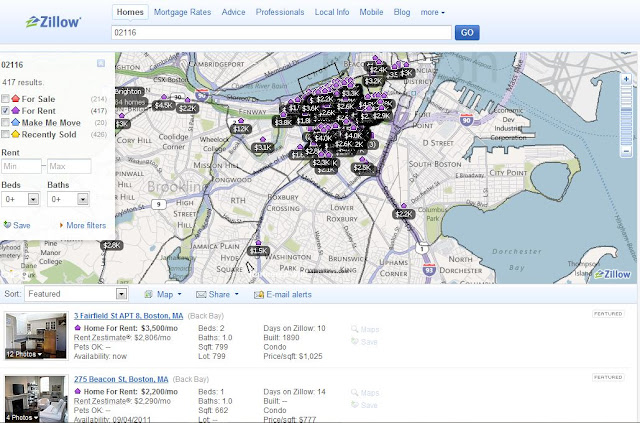Click the Save search link
This screenshot has width=640, height=423.
coord(22,225)
